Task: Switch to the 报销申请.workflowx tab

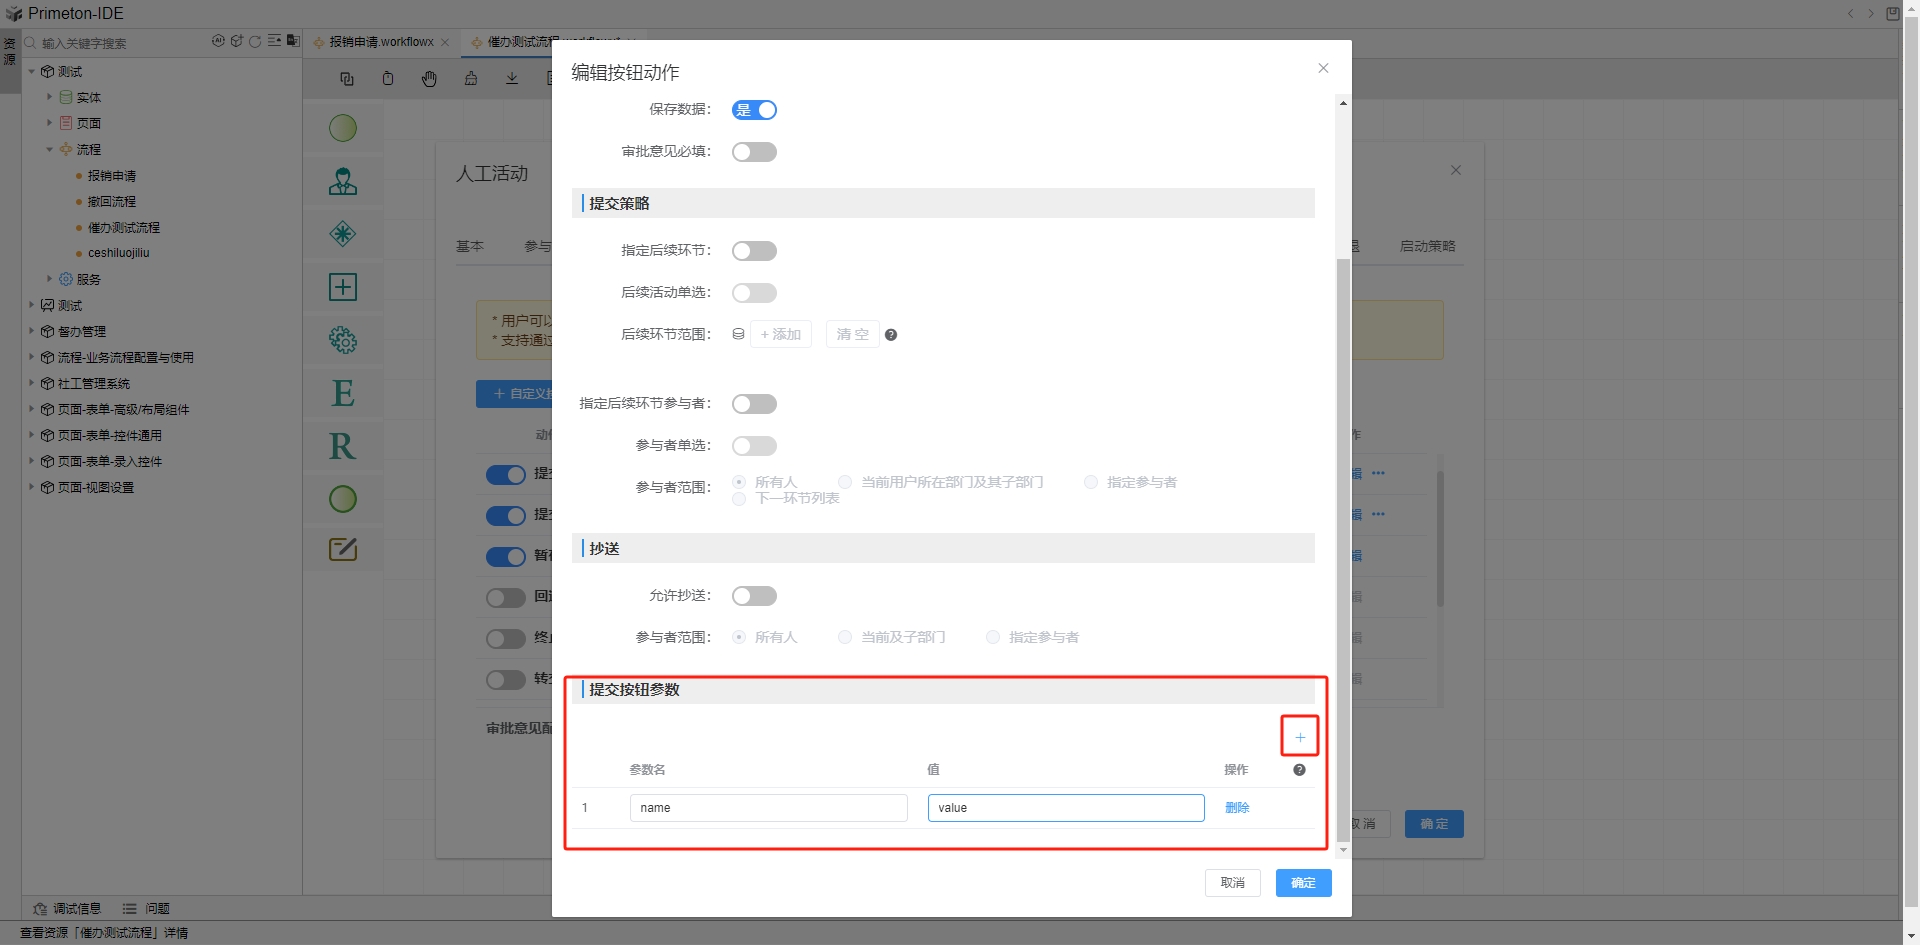Action: point(381,42)
